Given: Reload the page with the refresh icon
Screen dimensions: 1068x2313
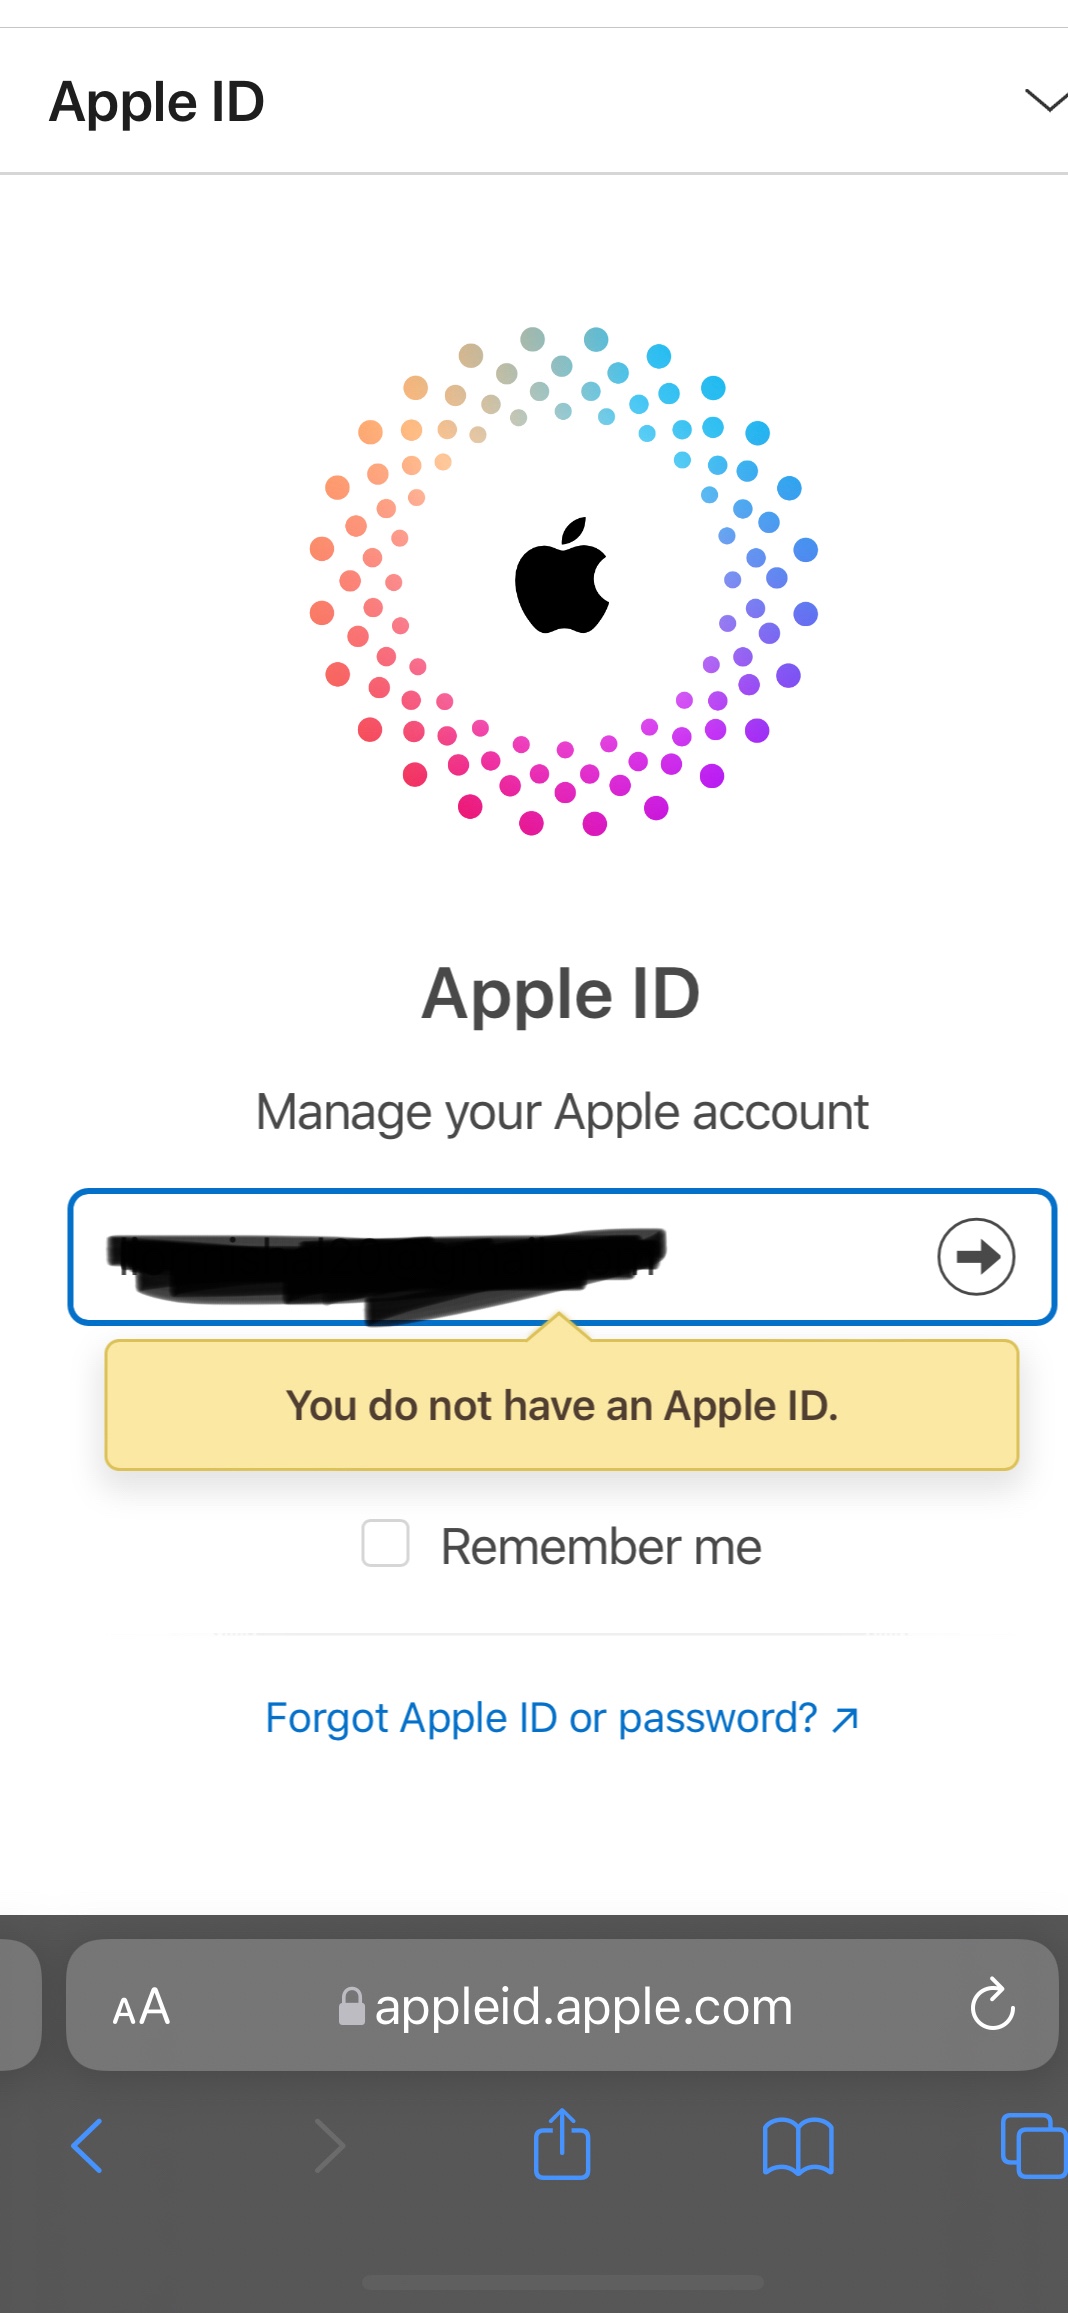Looking at the screenshot, I should [x=992, y=2004].
